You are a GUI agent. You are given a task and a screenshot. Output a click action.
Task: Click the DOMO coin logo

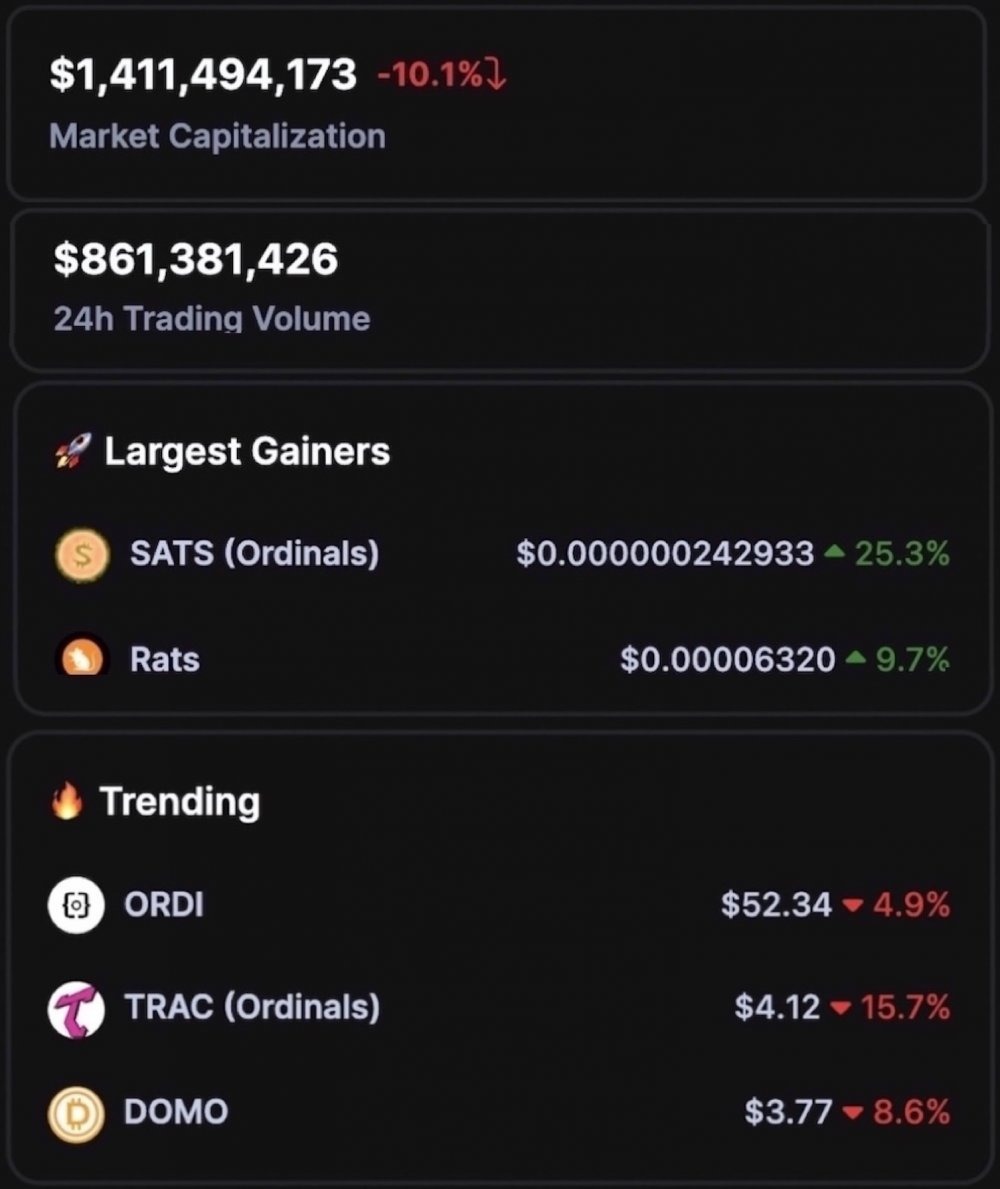[x=76, y=1113]
